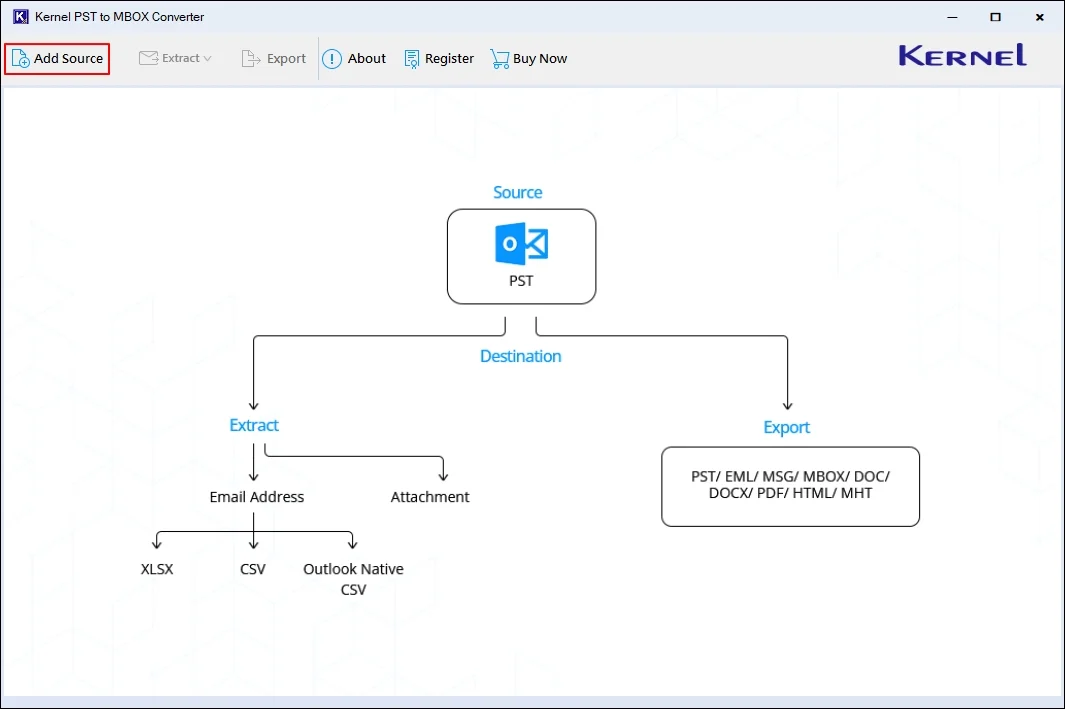Click the Kernel logo at top right
1065x709 pixels.
(960, 56)
